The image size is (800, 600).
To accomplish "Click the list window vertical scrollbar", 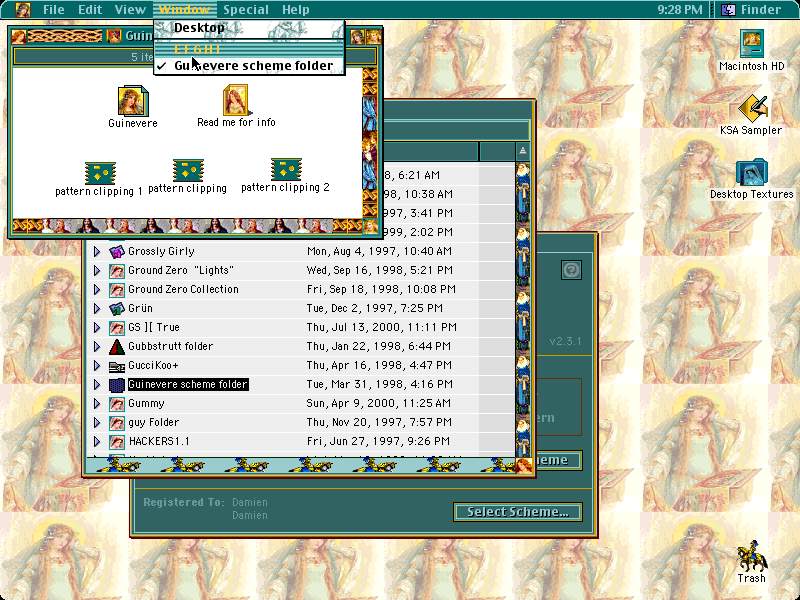I will (523, 310).
